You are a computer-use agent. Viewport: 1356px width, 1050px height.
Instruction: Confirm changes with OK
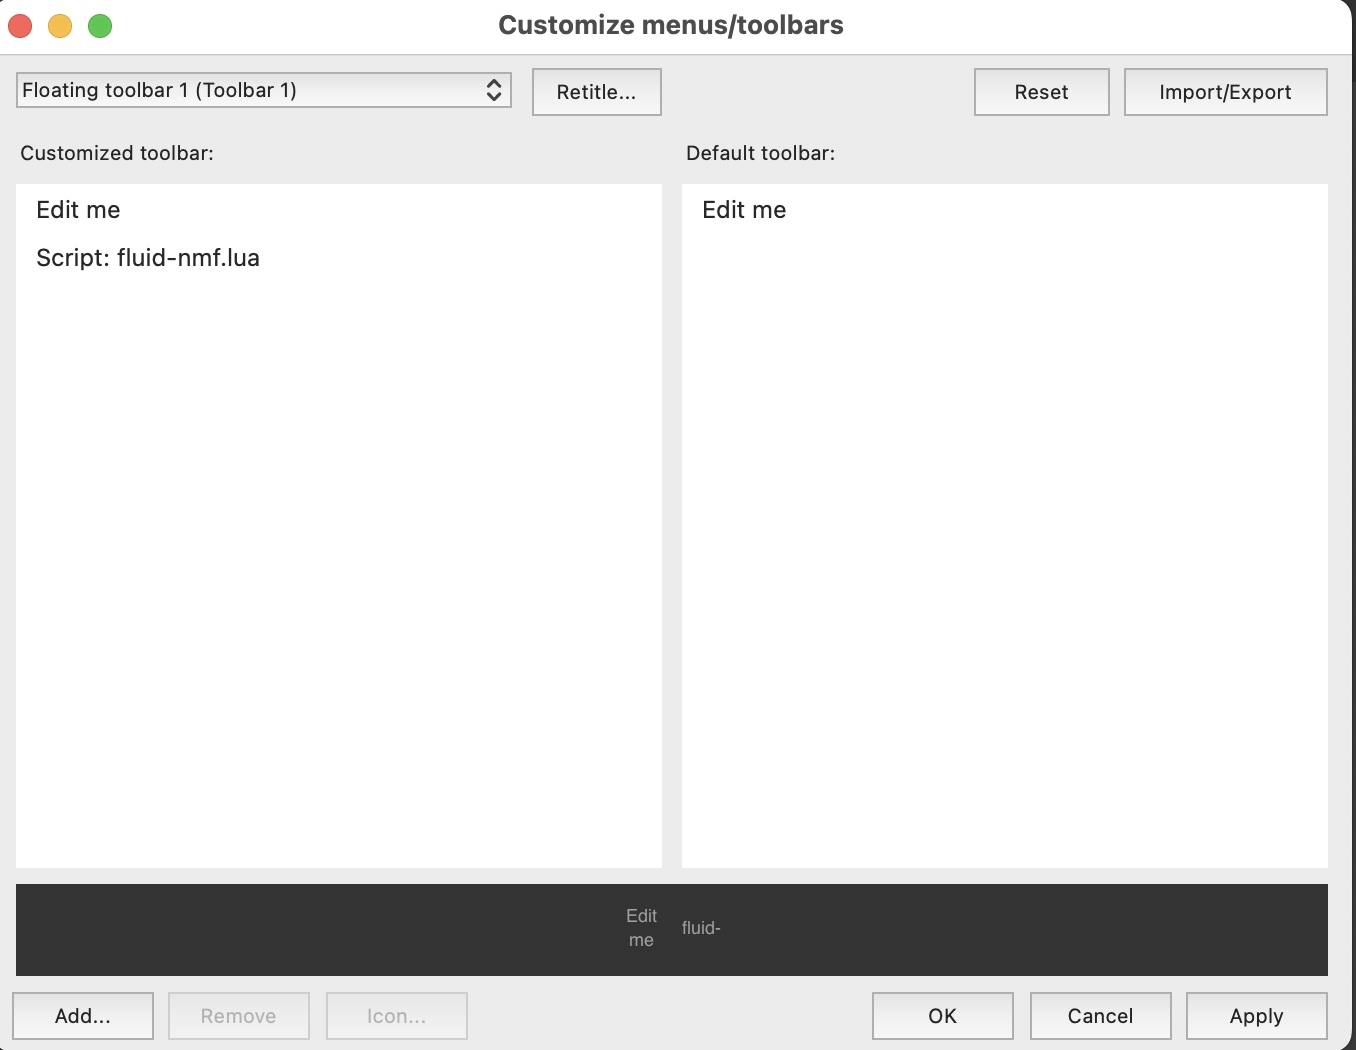(x=942, y=1016)
